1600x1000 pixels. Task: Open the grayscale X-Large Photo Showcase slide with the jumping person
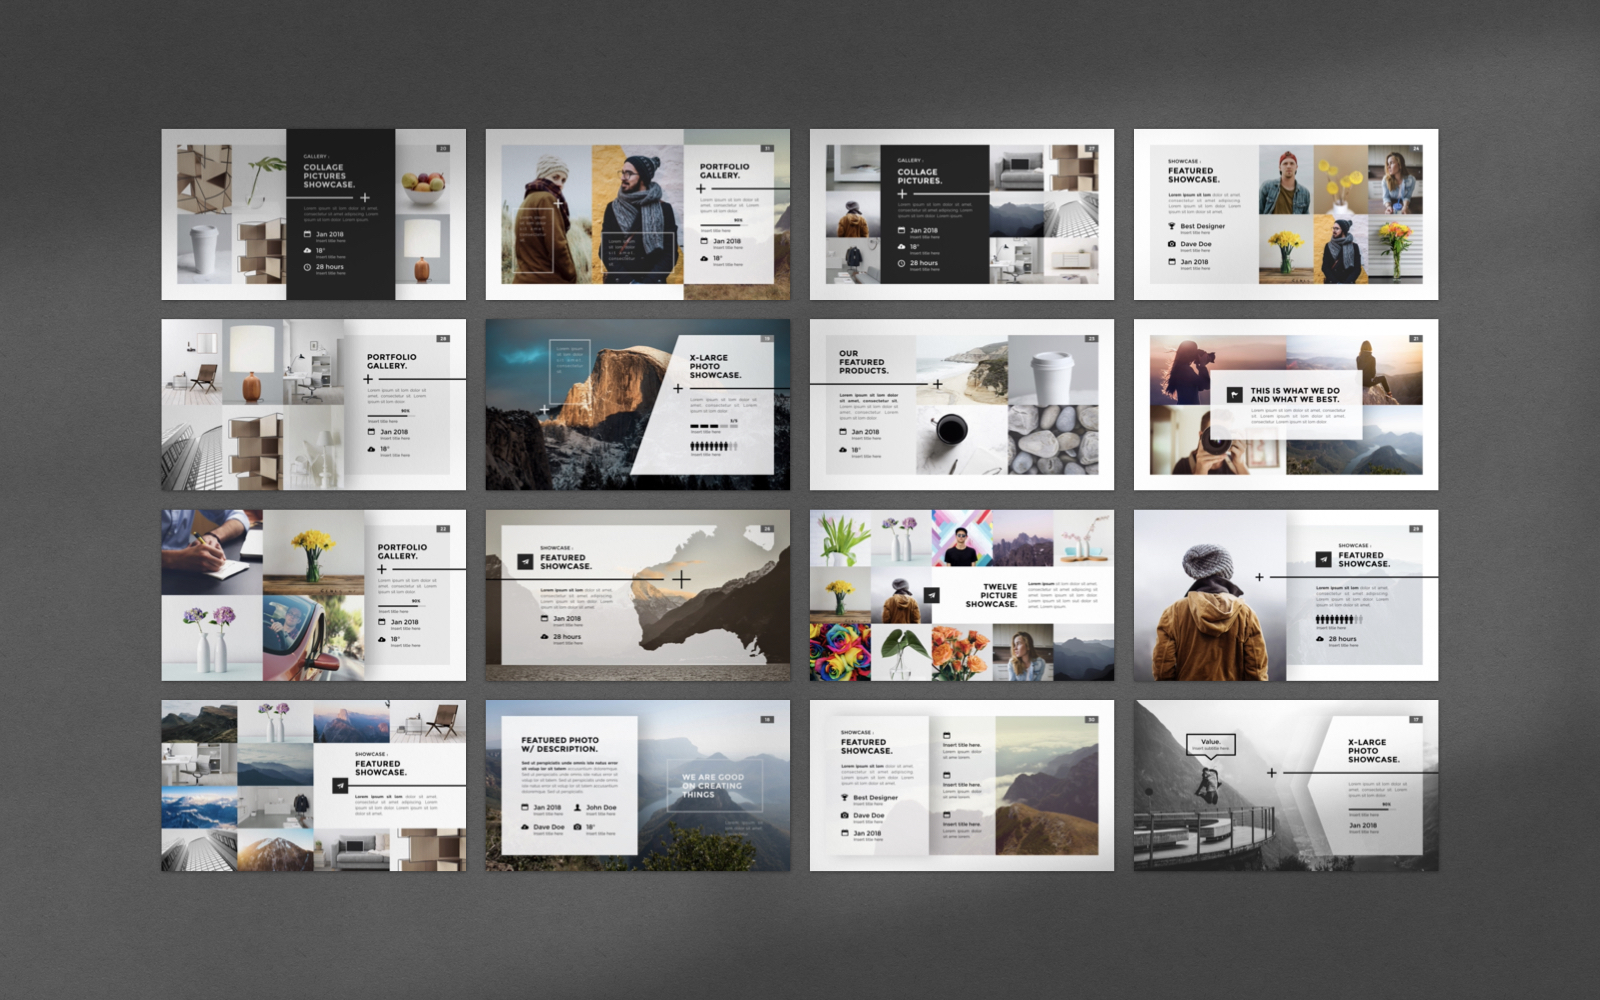pos(1285,785)
